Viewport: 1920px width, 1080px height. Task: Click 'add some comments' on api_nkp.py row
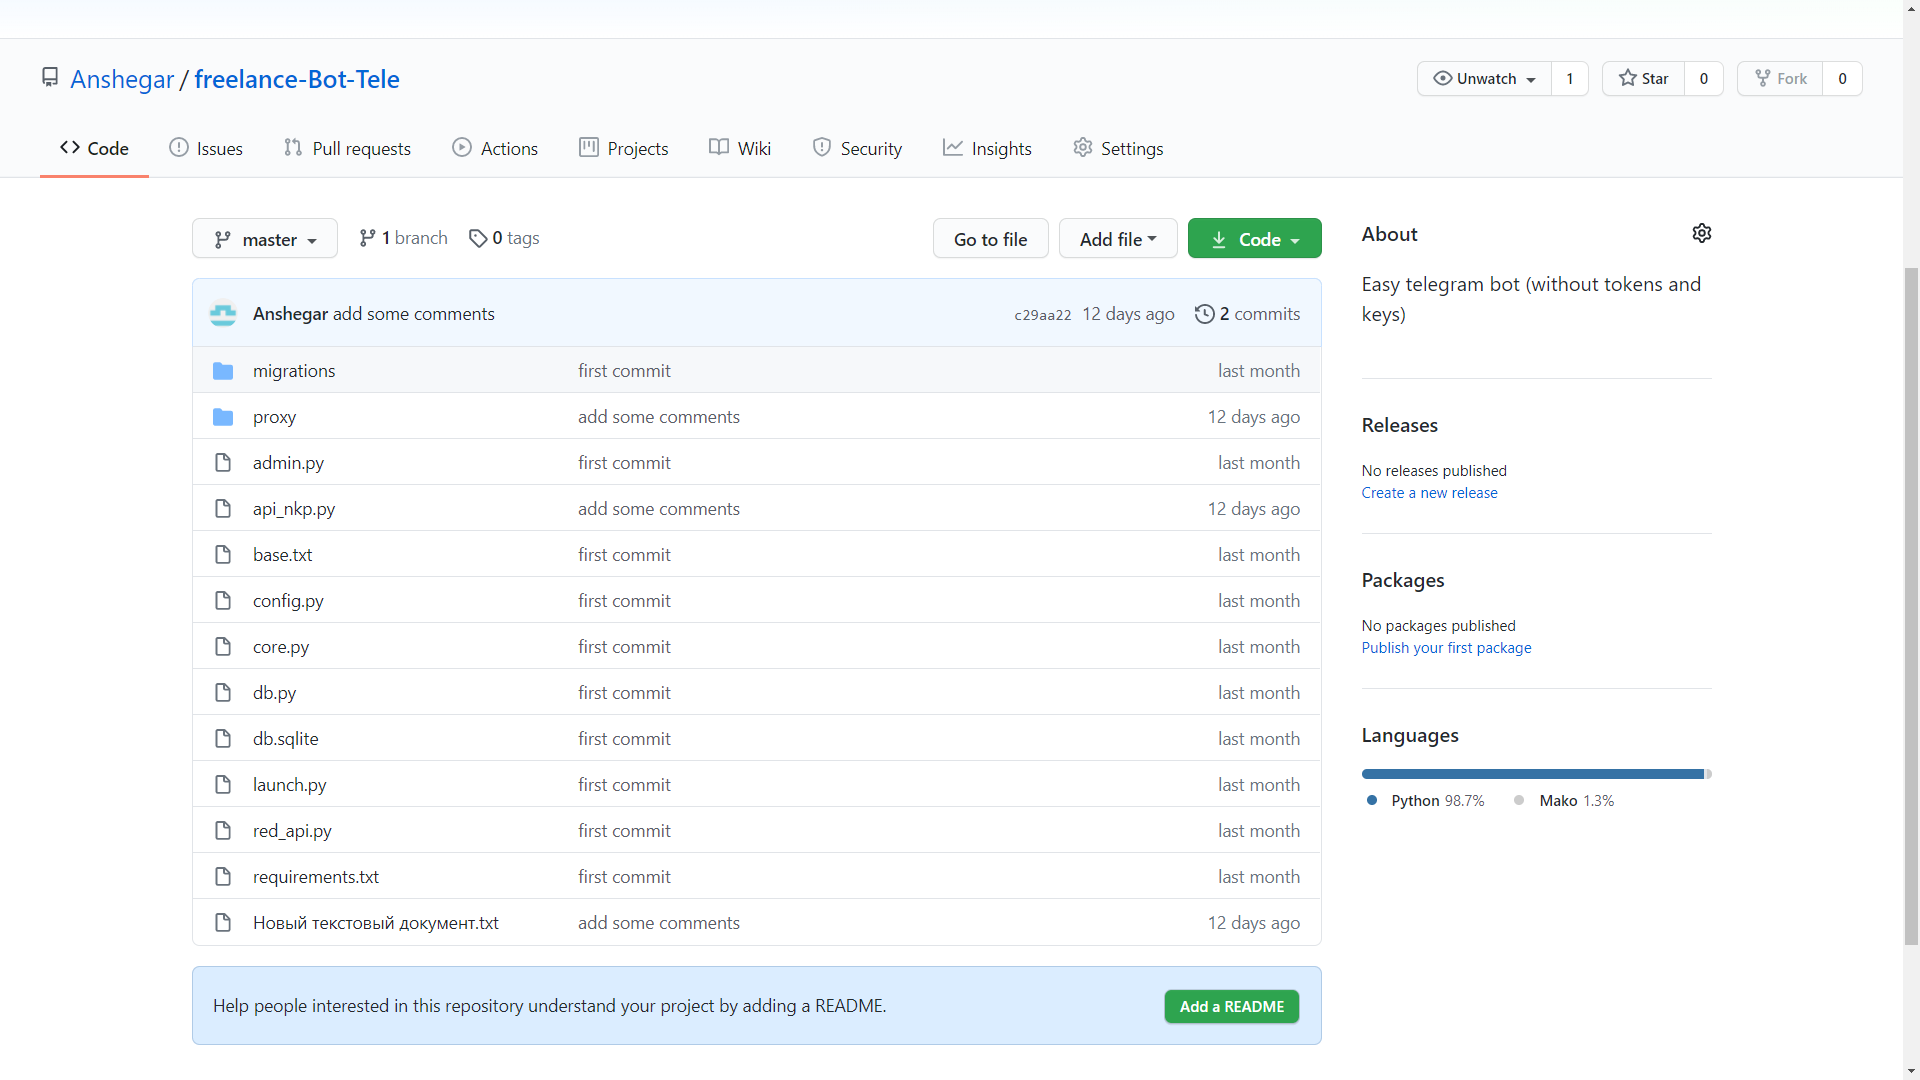tap(658, 509)
